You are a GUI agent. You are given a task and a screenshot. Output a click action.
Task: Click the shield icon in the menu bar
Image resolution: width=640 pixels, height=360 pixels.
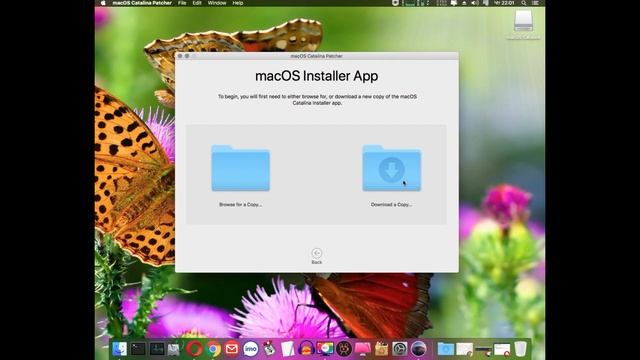395,3
